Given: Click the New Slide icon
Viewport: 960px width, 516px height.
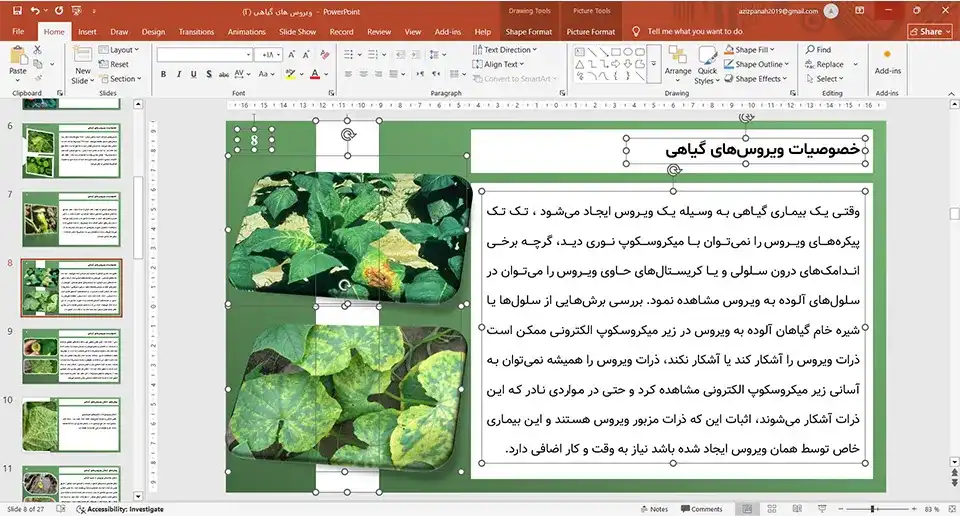Looking at the screenshot, I should pyautogui.click(x=82, y=56).
